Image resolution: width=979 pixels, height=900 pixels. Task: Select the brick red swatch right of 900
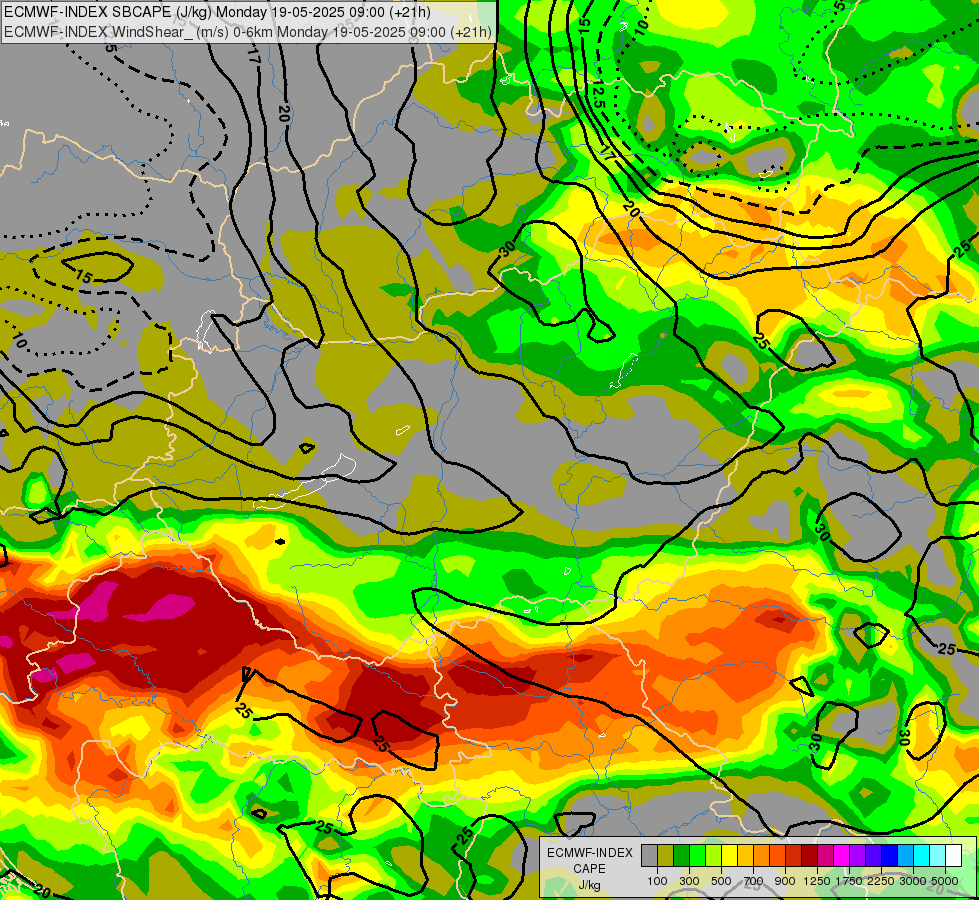pyautogui.click(x=794, y=855)
